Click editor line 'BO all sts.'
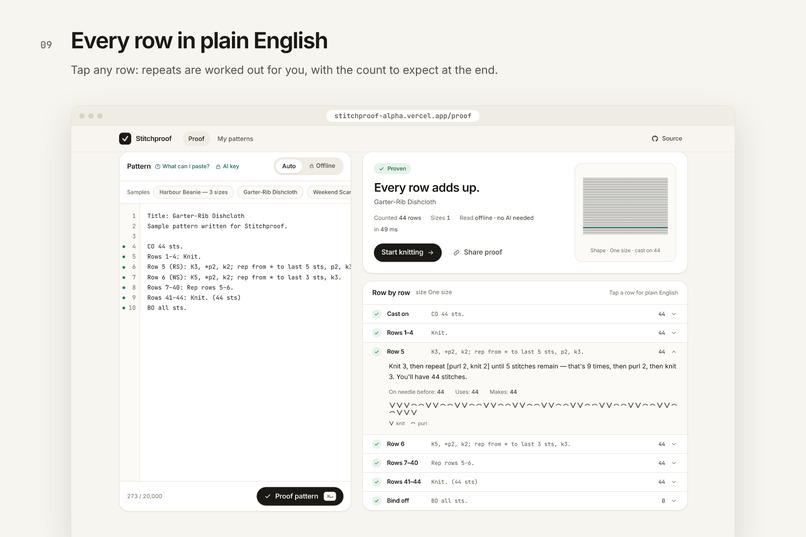 pyautogui.click(x=167, y=308)
